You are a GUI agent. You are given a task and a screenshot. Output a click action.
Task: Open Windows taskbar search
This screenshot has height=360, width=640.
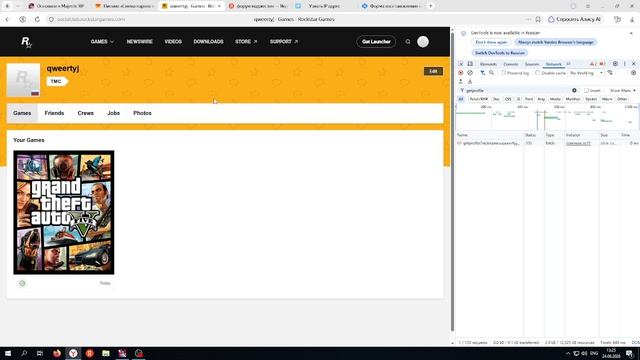tap(24, 353)
